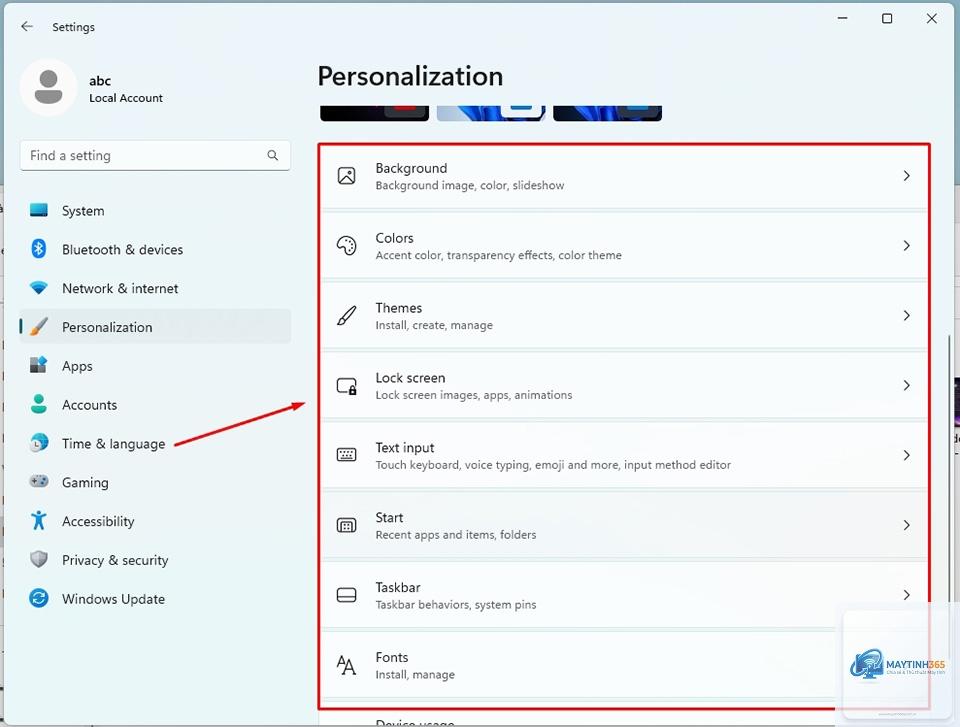Click the Text input keyboard icon
The width and height of the screenshot is (960, 727).
tap(347, 455)
